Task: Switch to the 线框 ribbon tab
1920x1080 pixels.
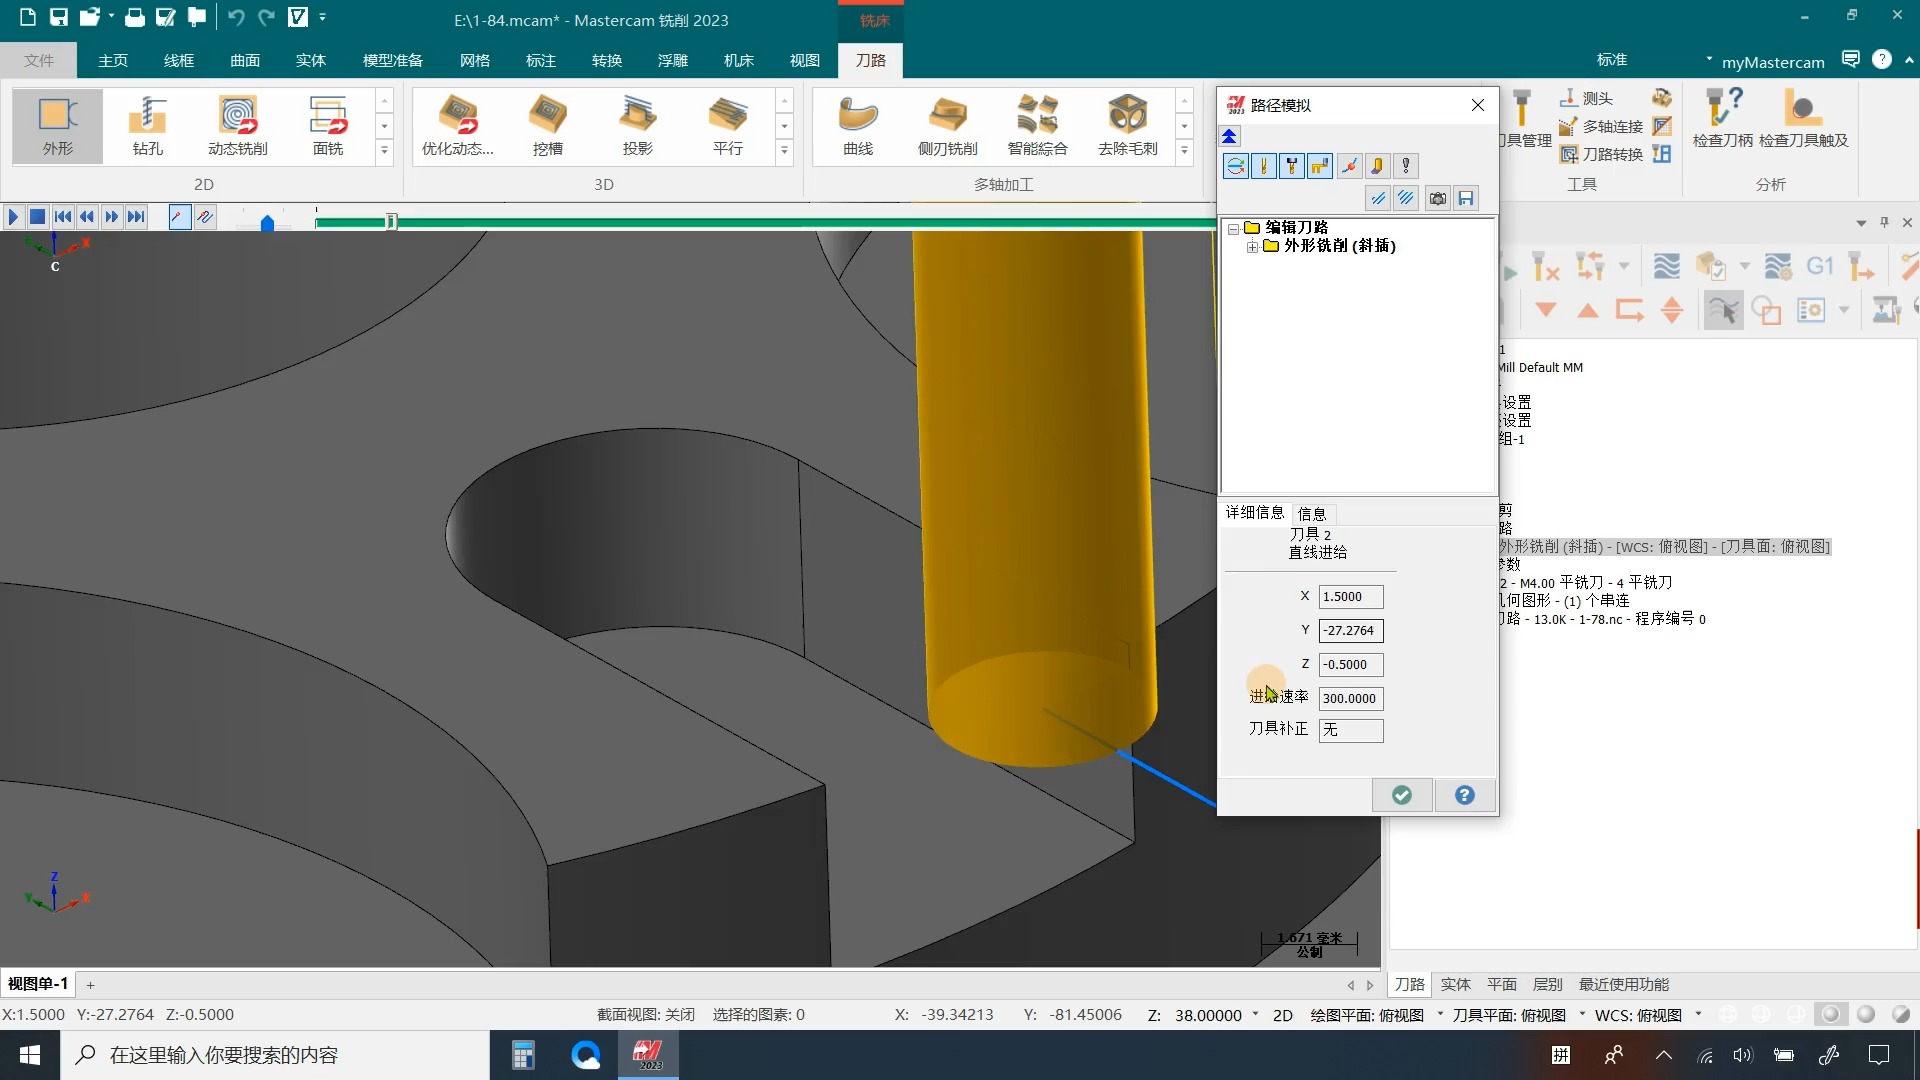Action: tap(179, 60)
